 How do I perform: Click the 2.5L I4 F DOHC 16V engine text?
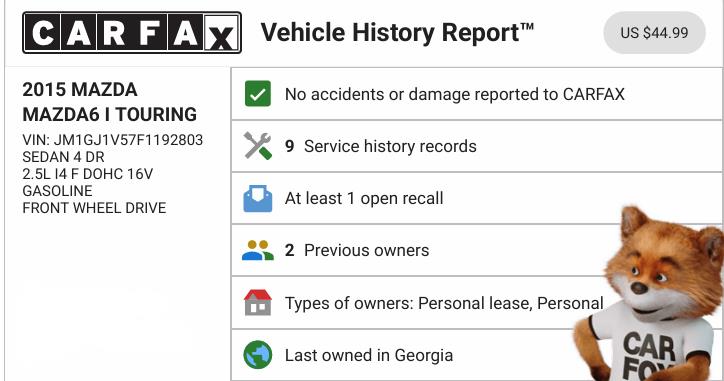[x=88, y=174]
